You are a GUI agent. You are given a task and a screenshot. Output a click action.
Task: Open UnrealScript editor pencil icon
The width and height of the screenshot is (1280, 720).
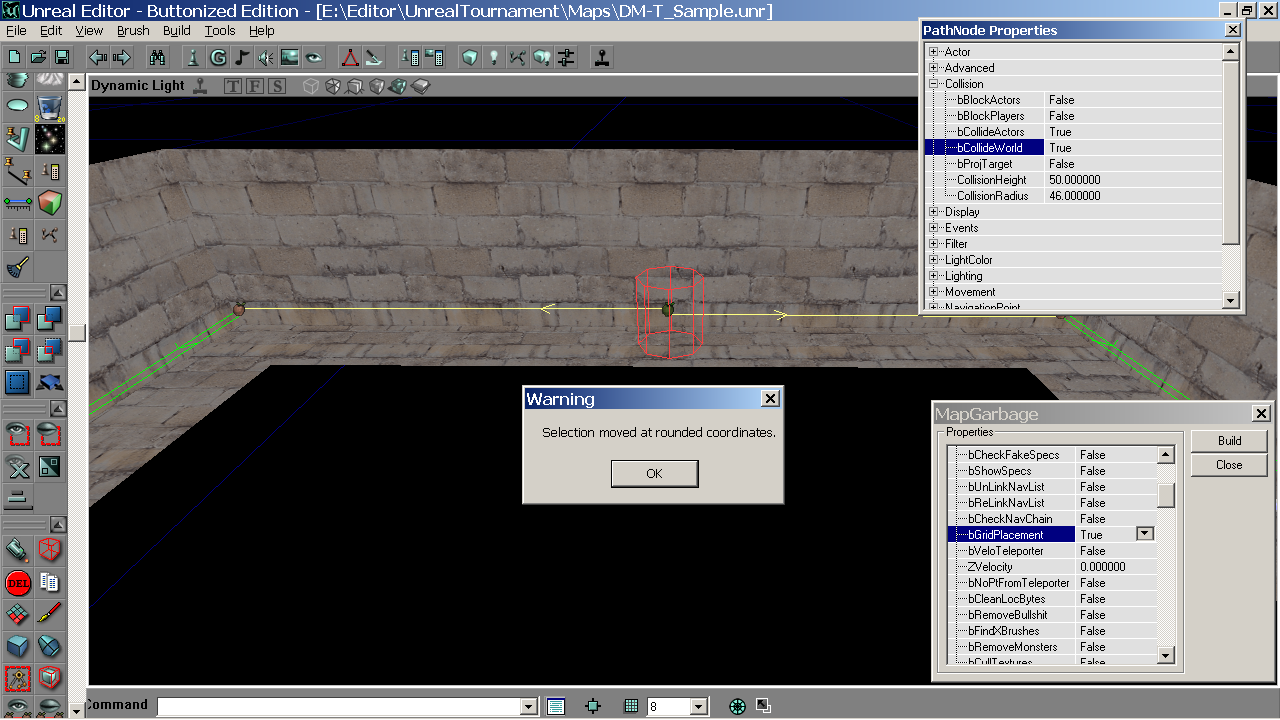click(374, 57)
